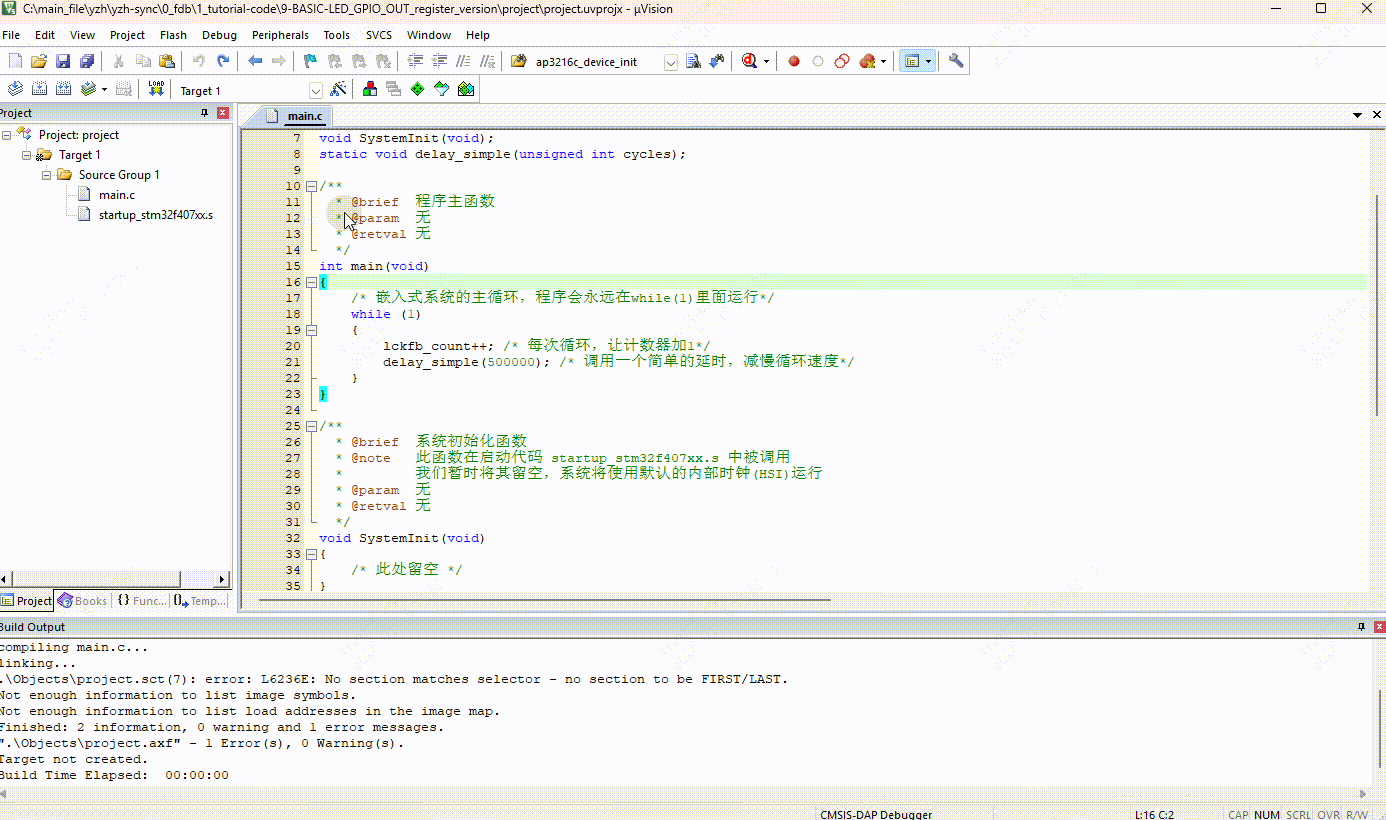Screen dimensions: 1386x820
Task: Expand the ap3216c_device_init find dropdown
Action: pos(670,62)
